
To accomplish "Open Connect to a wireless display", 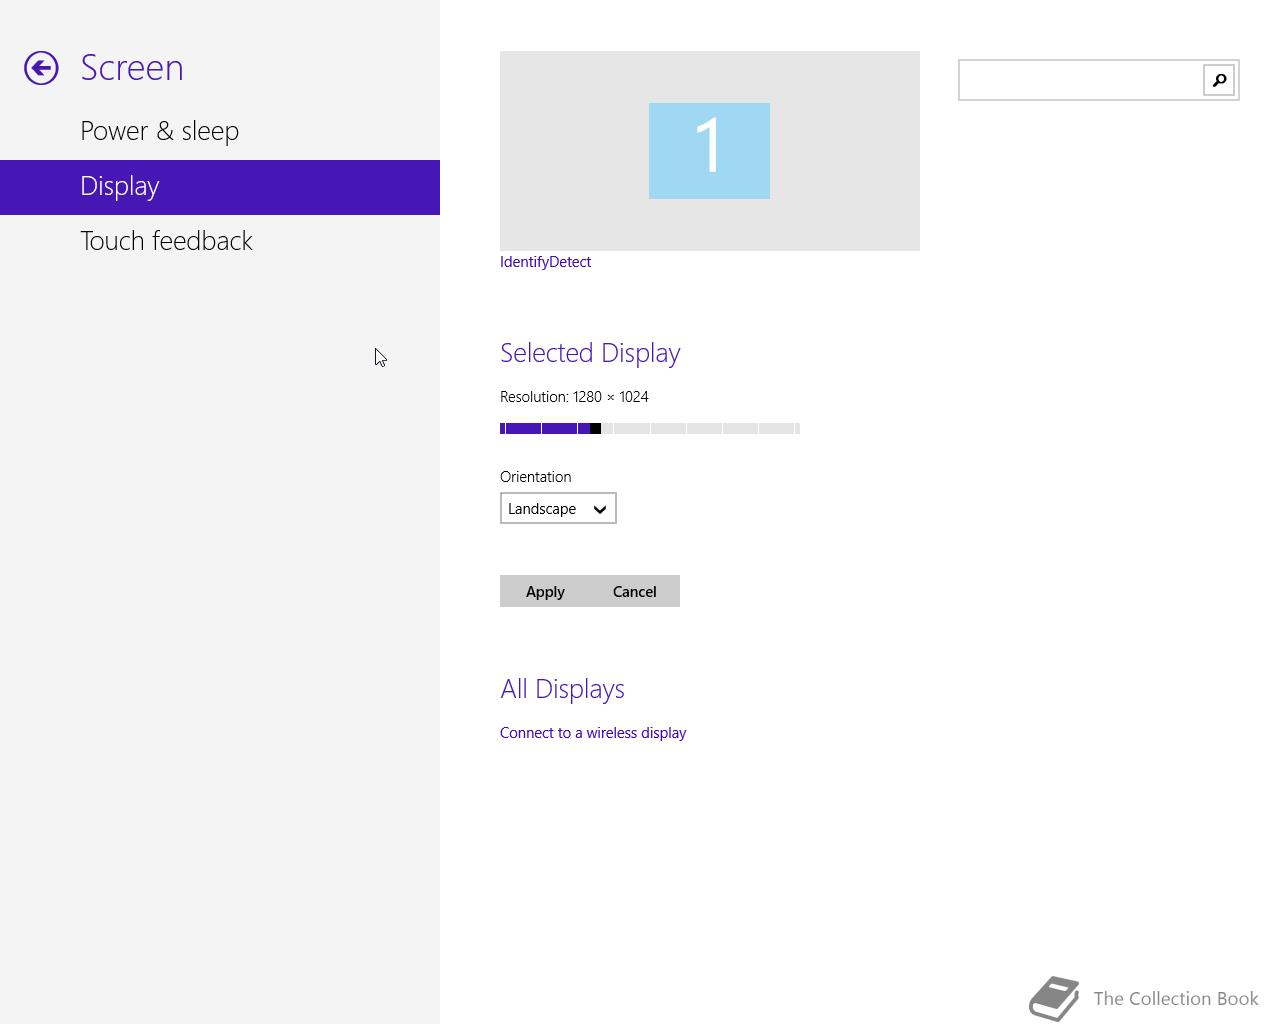I will coord(593,733).
